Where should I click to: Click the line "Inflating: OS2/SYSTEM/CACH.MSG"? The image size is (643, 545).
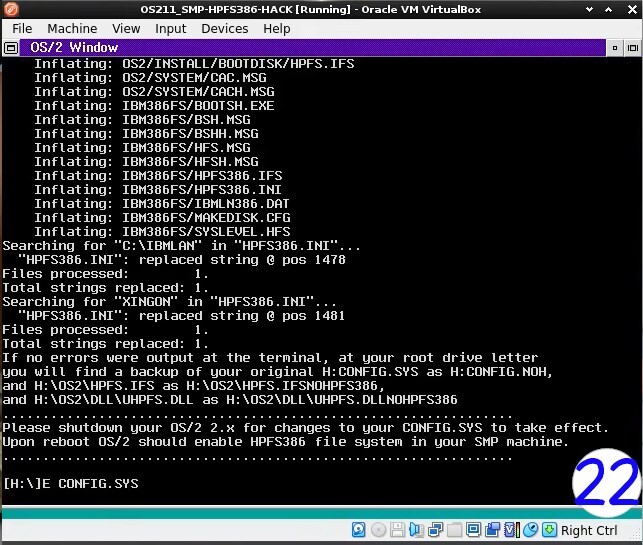tap(155, 91)
